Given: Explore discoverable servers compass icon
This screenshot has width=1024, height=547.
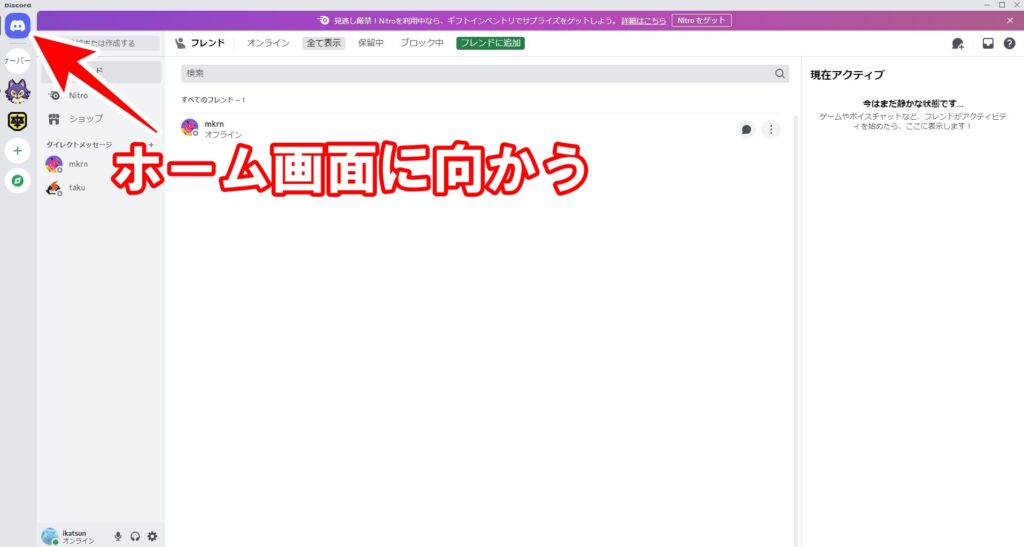Looking at the screenshot, I should pos(18,181).
